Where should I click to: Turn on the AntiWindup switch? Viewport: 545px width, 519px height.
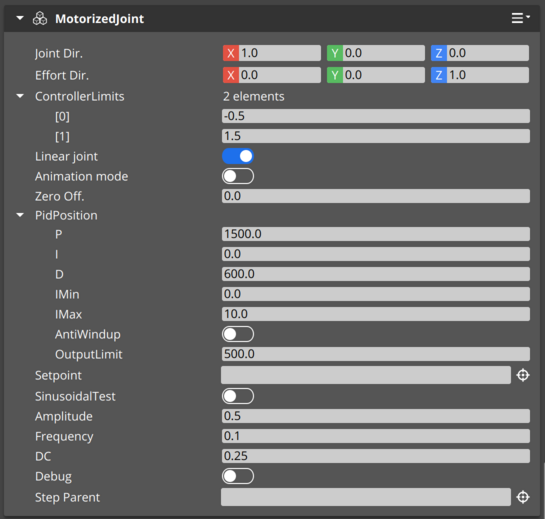point(238,334)
